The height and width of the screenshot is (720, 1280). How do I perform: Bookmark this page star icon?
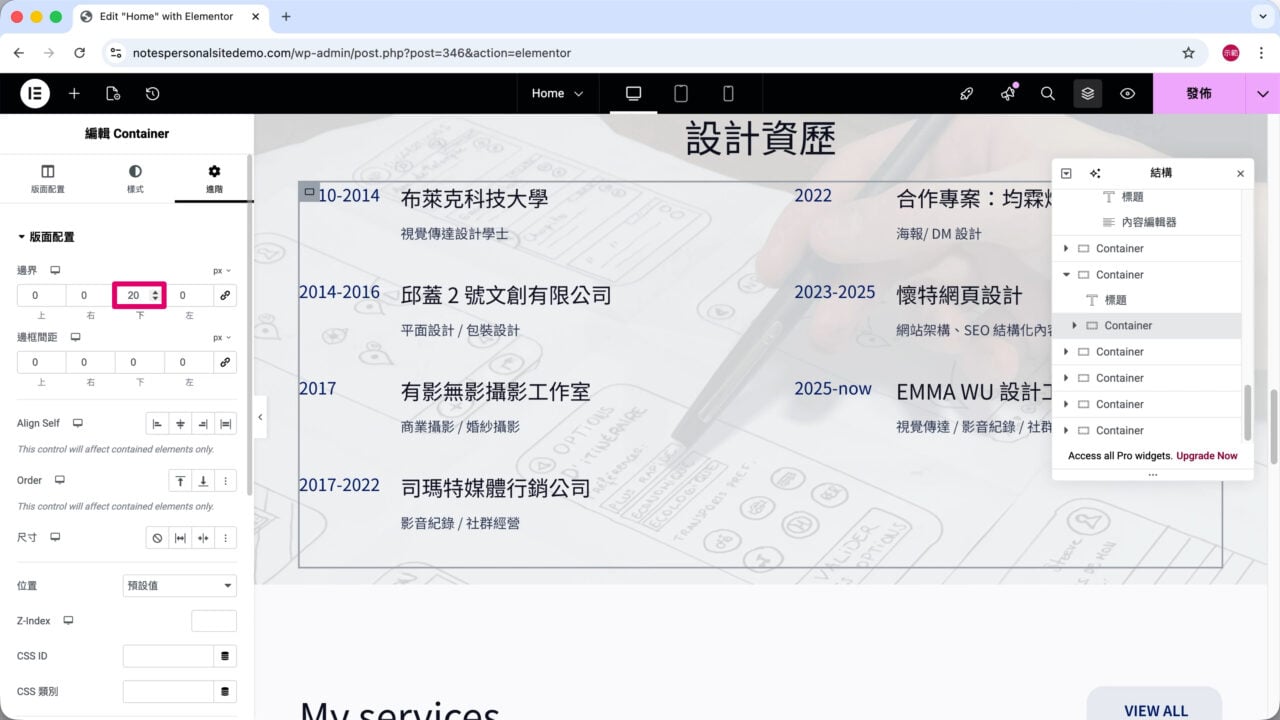pos(1188,52)
